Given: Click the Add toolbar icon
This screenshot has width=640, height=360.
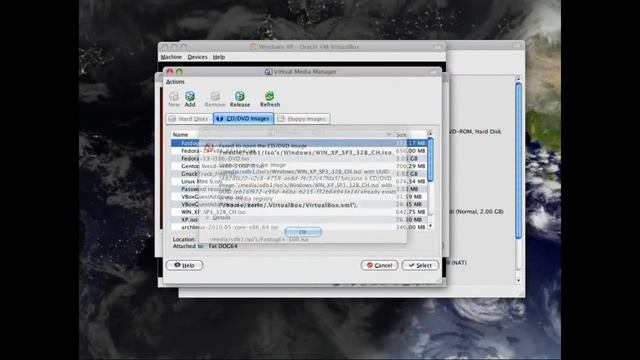Looking at the screenshot, I should click(x=190, y=99).
